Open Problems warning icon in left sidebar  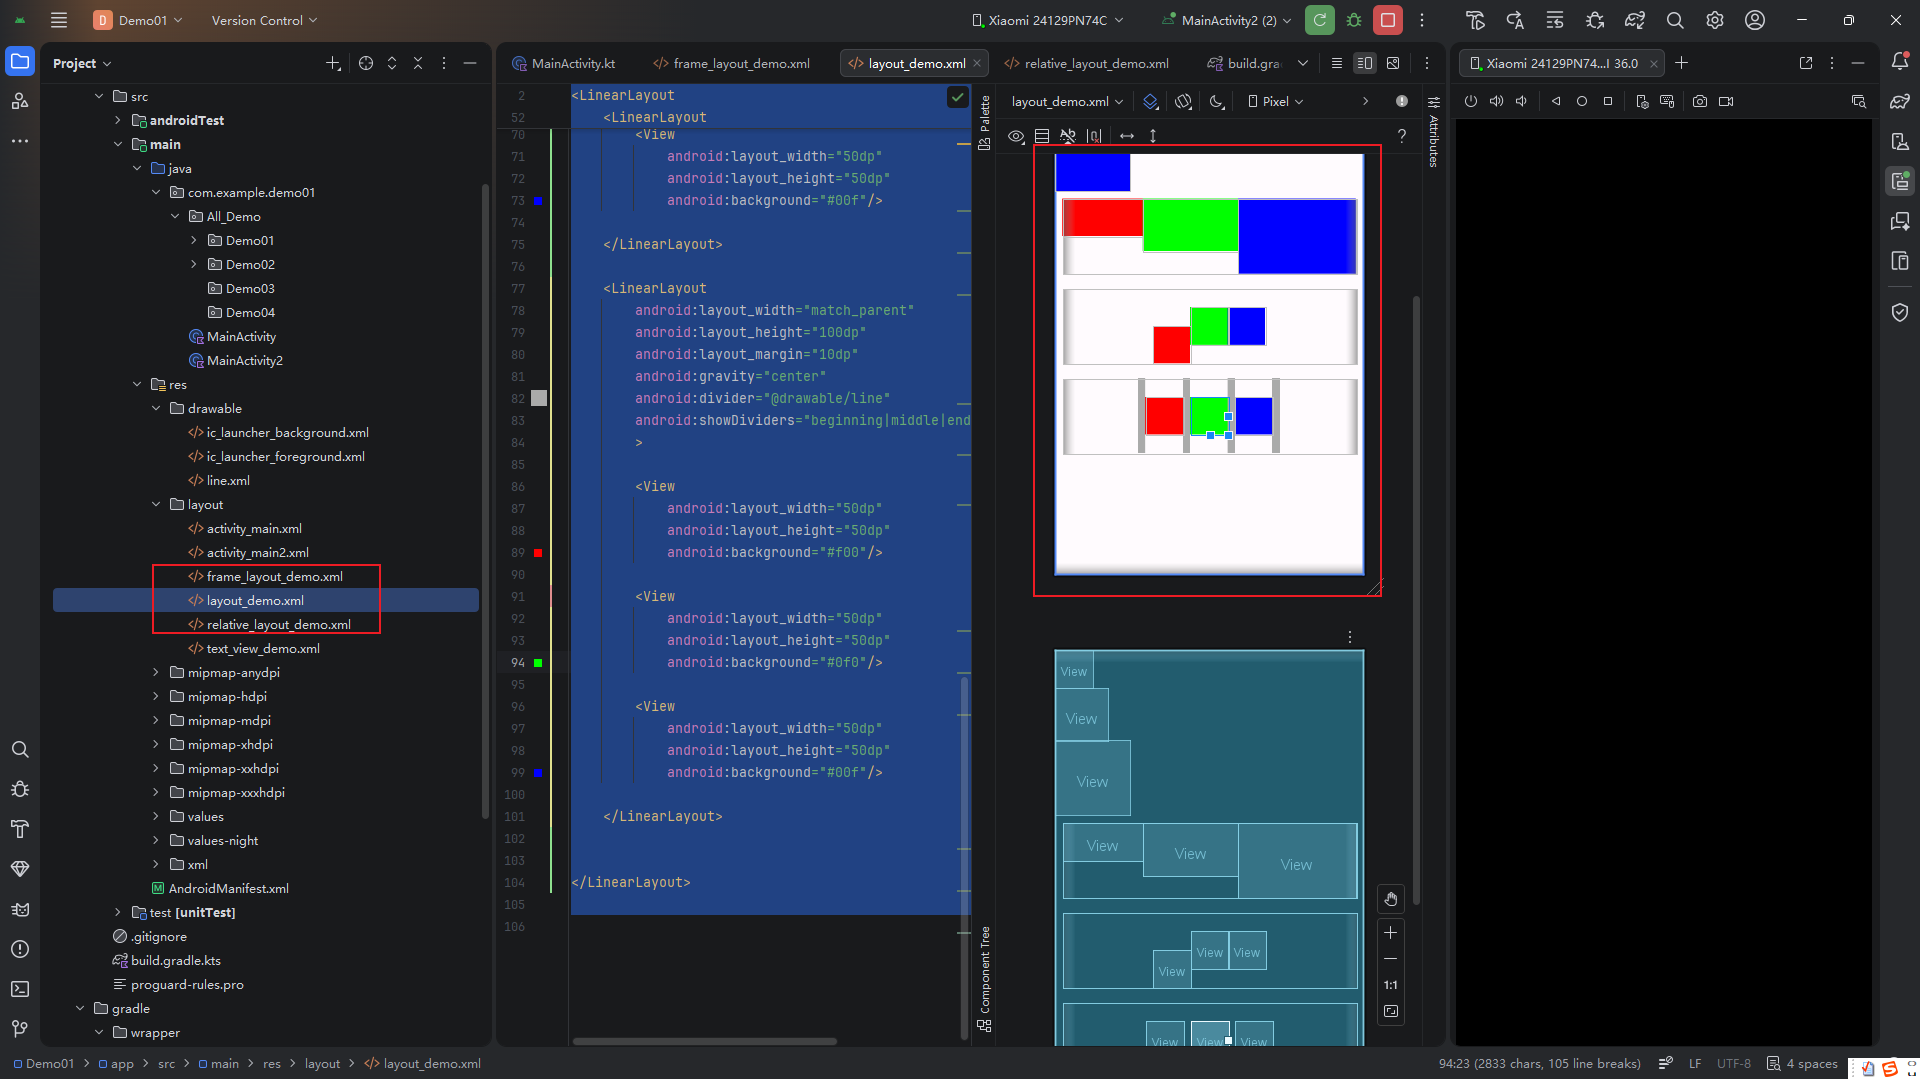[x=20, y=949]
